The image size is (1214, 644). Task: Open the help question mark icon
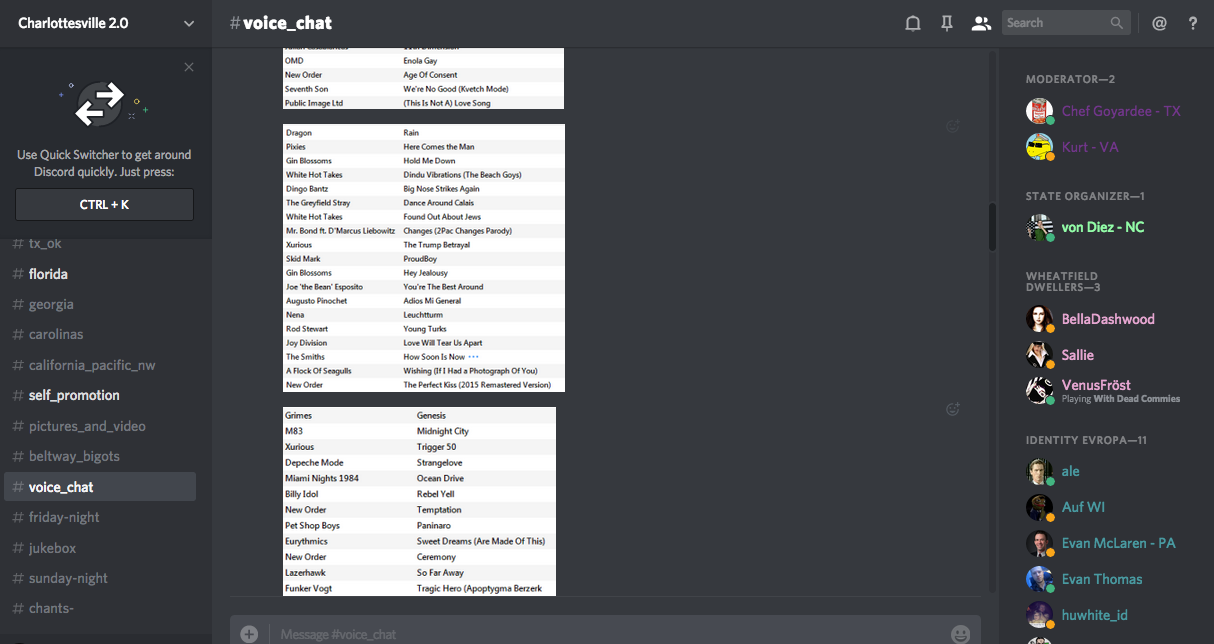click(1193, 23)
